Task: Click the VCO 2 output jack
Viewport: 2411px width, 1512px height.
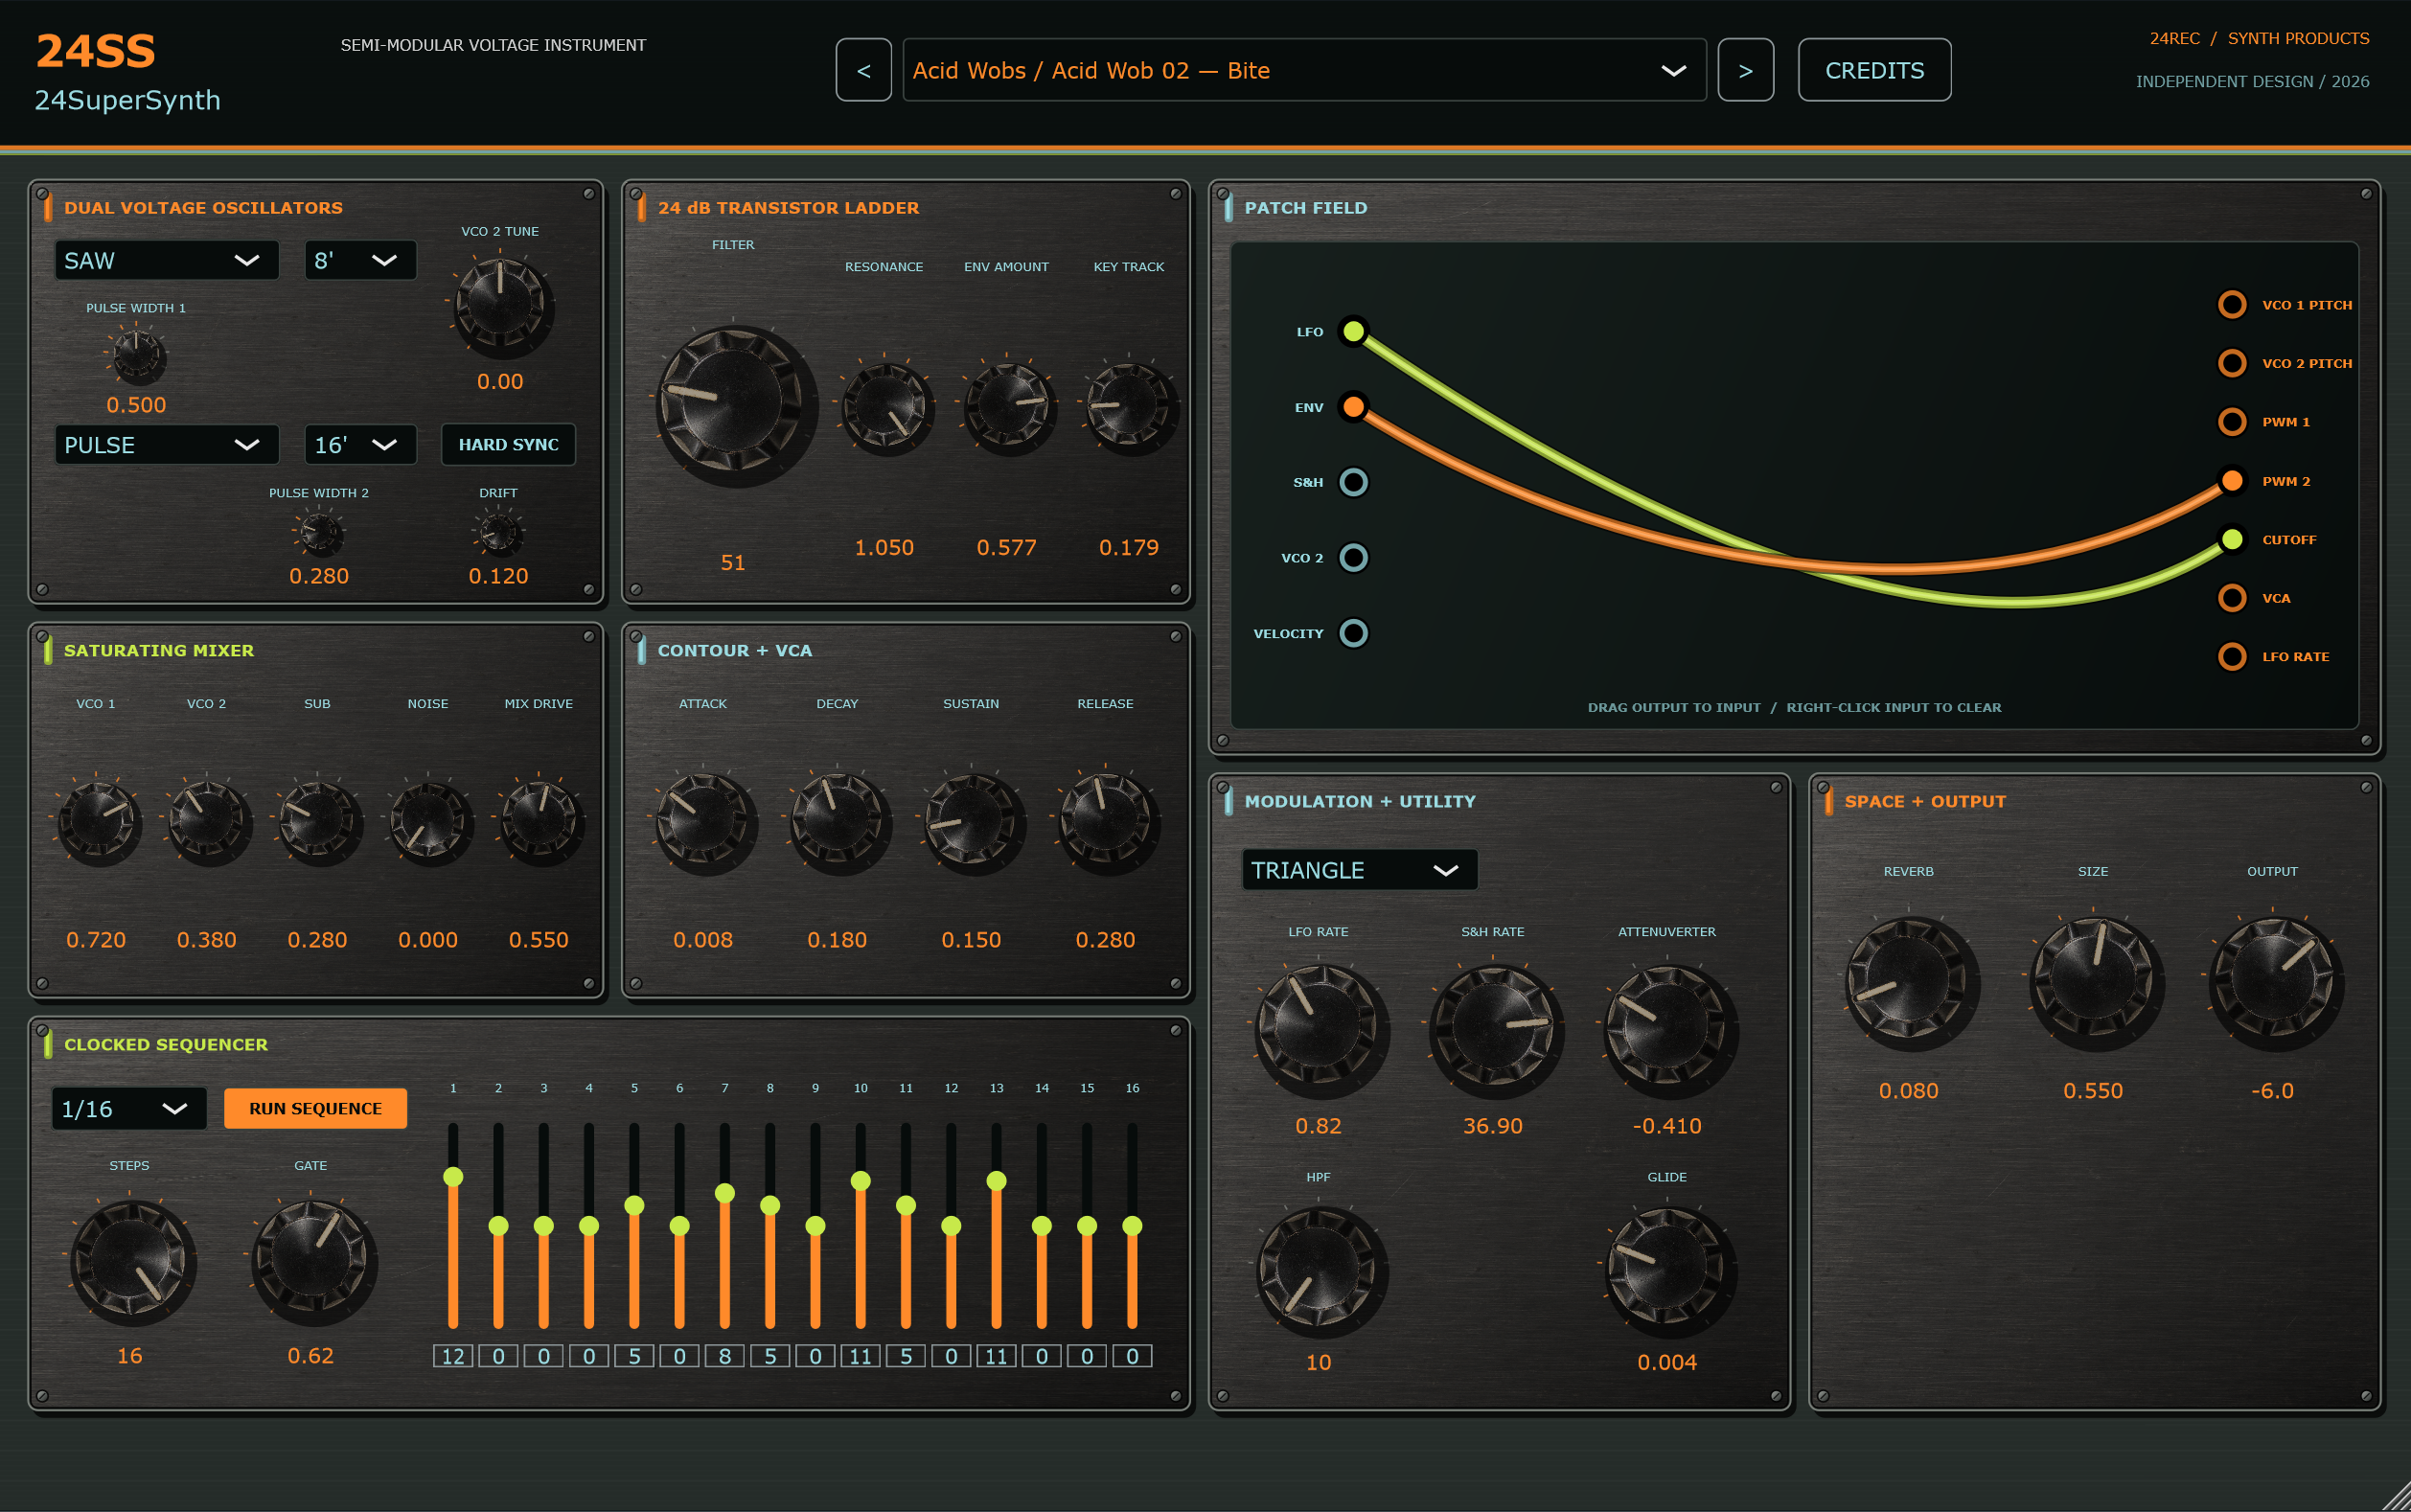Action: [x=1353, y=557]
